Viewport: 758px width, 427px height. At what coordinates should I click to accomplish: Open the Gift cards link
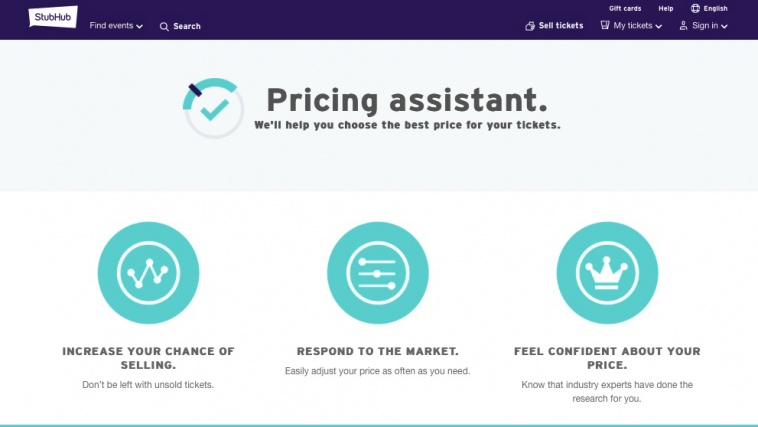coord(625,8)
